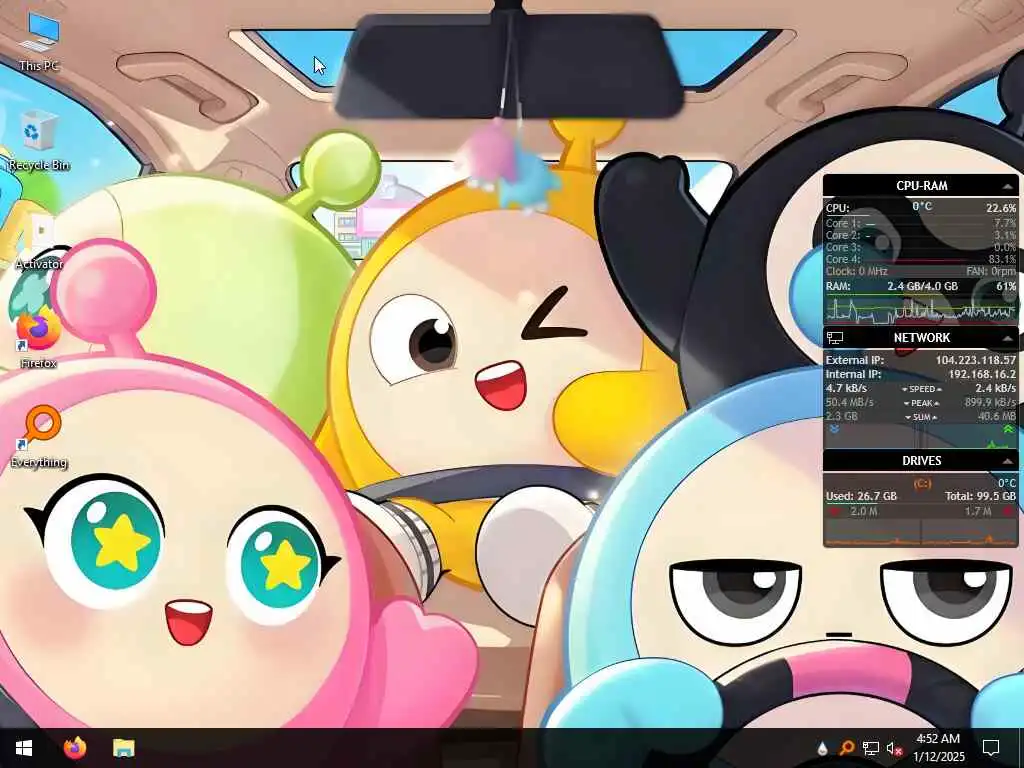Click the SUM label in network widget

921,417
